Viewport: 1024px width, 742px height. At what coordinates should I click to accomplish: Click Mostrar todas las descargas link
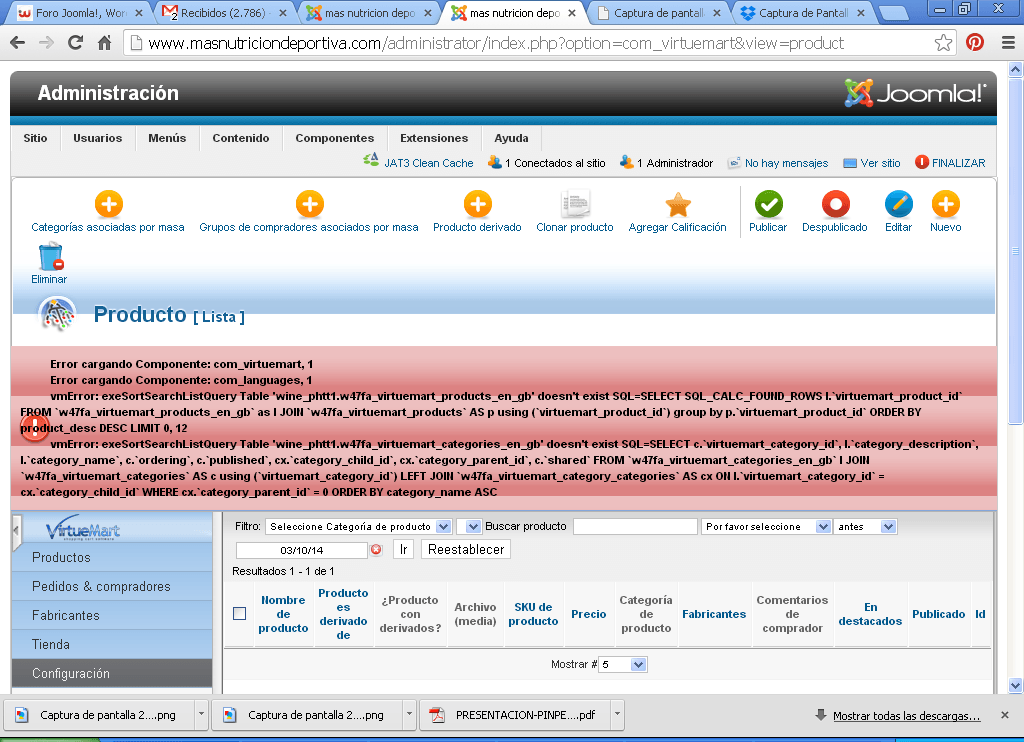[x=906, y=716]
